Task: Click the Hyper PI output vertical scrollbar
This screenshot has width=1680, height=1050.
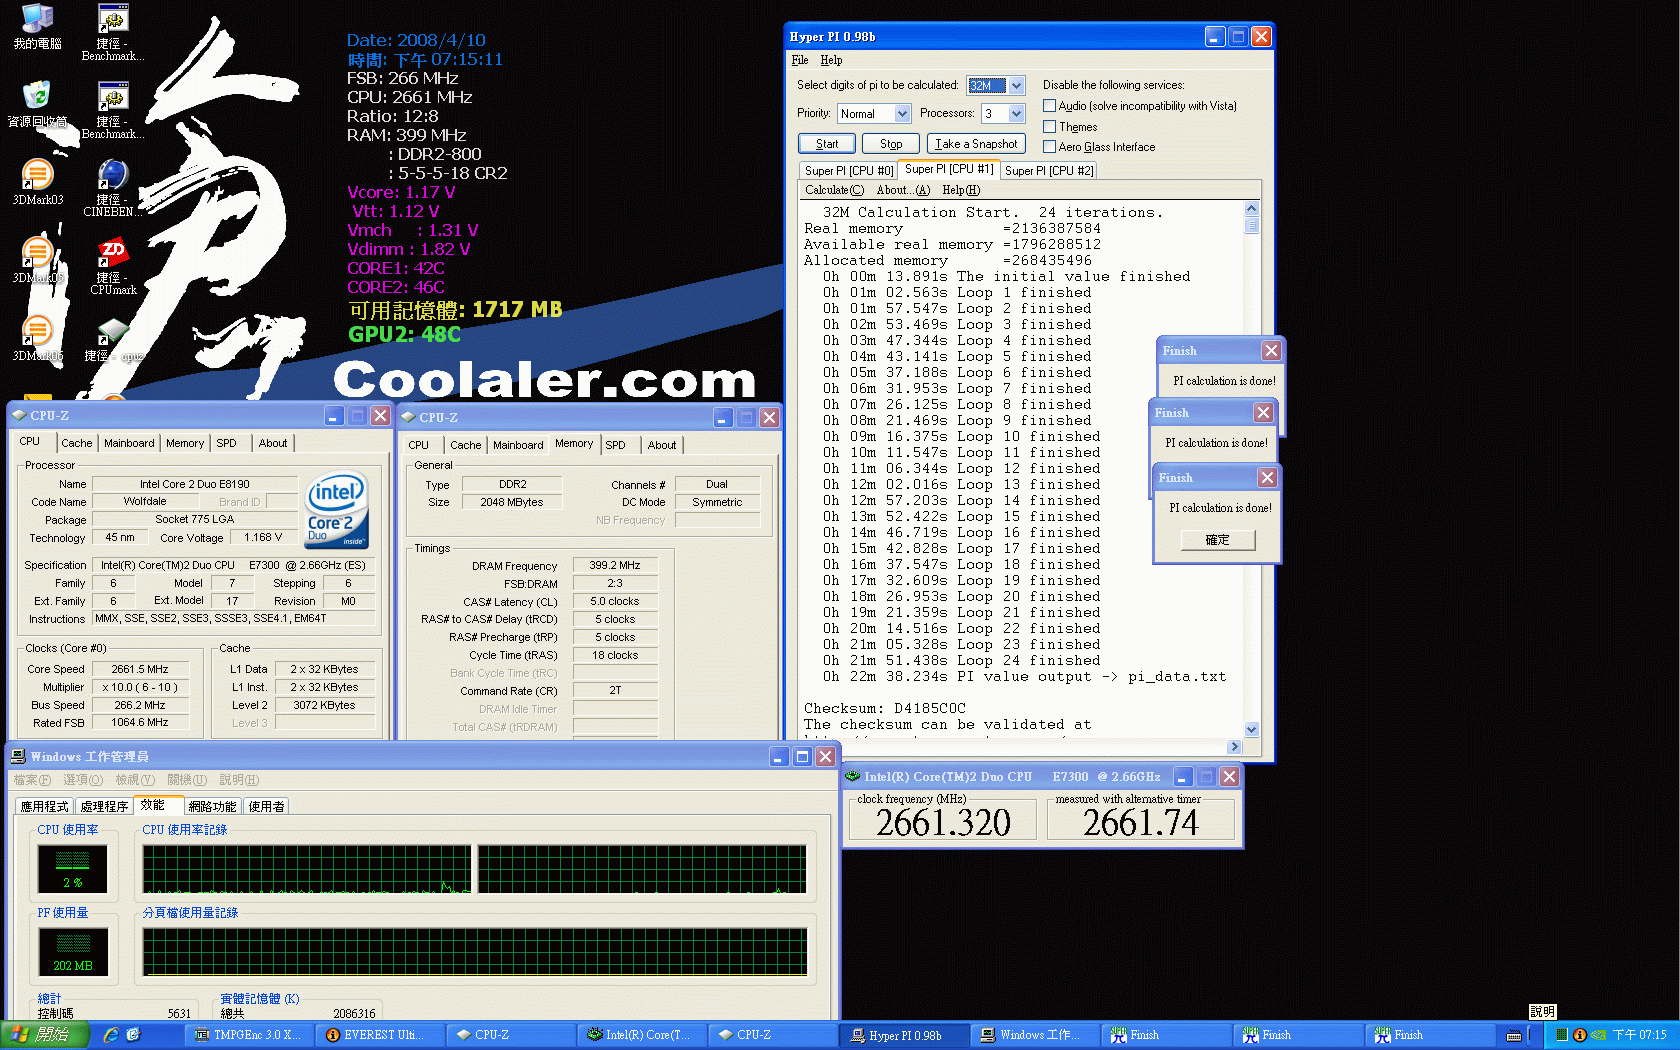Action: (x=1251, y=470)
